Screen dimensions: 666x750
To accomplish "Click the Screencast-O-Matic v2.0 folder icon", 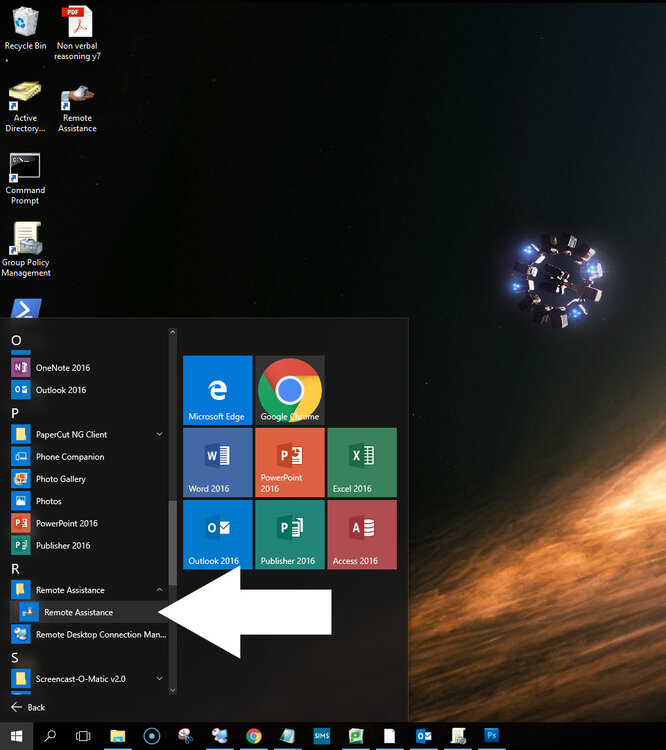I will coord(21,679).
